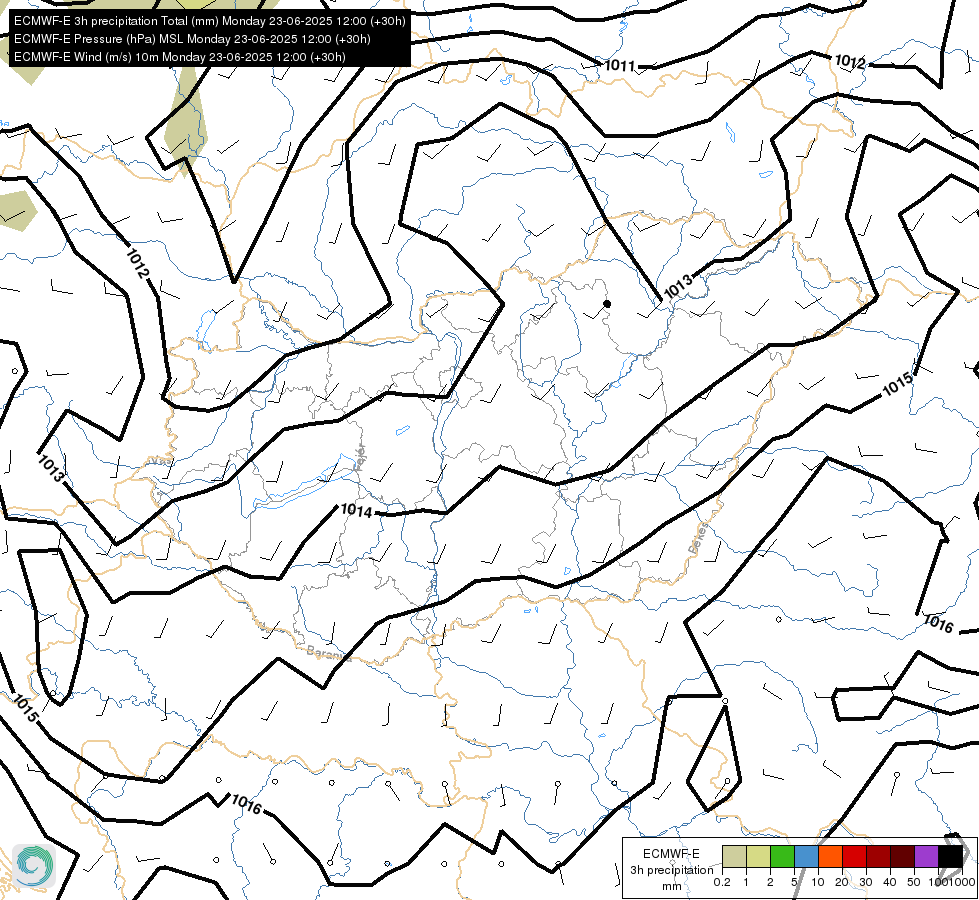Click the 1014 isobar label
The height and width of the screenshot is (900, 979).
pyautogui.click(x=357, y=510)
